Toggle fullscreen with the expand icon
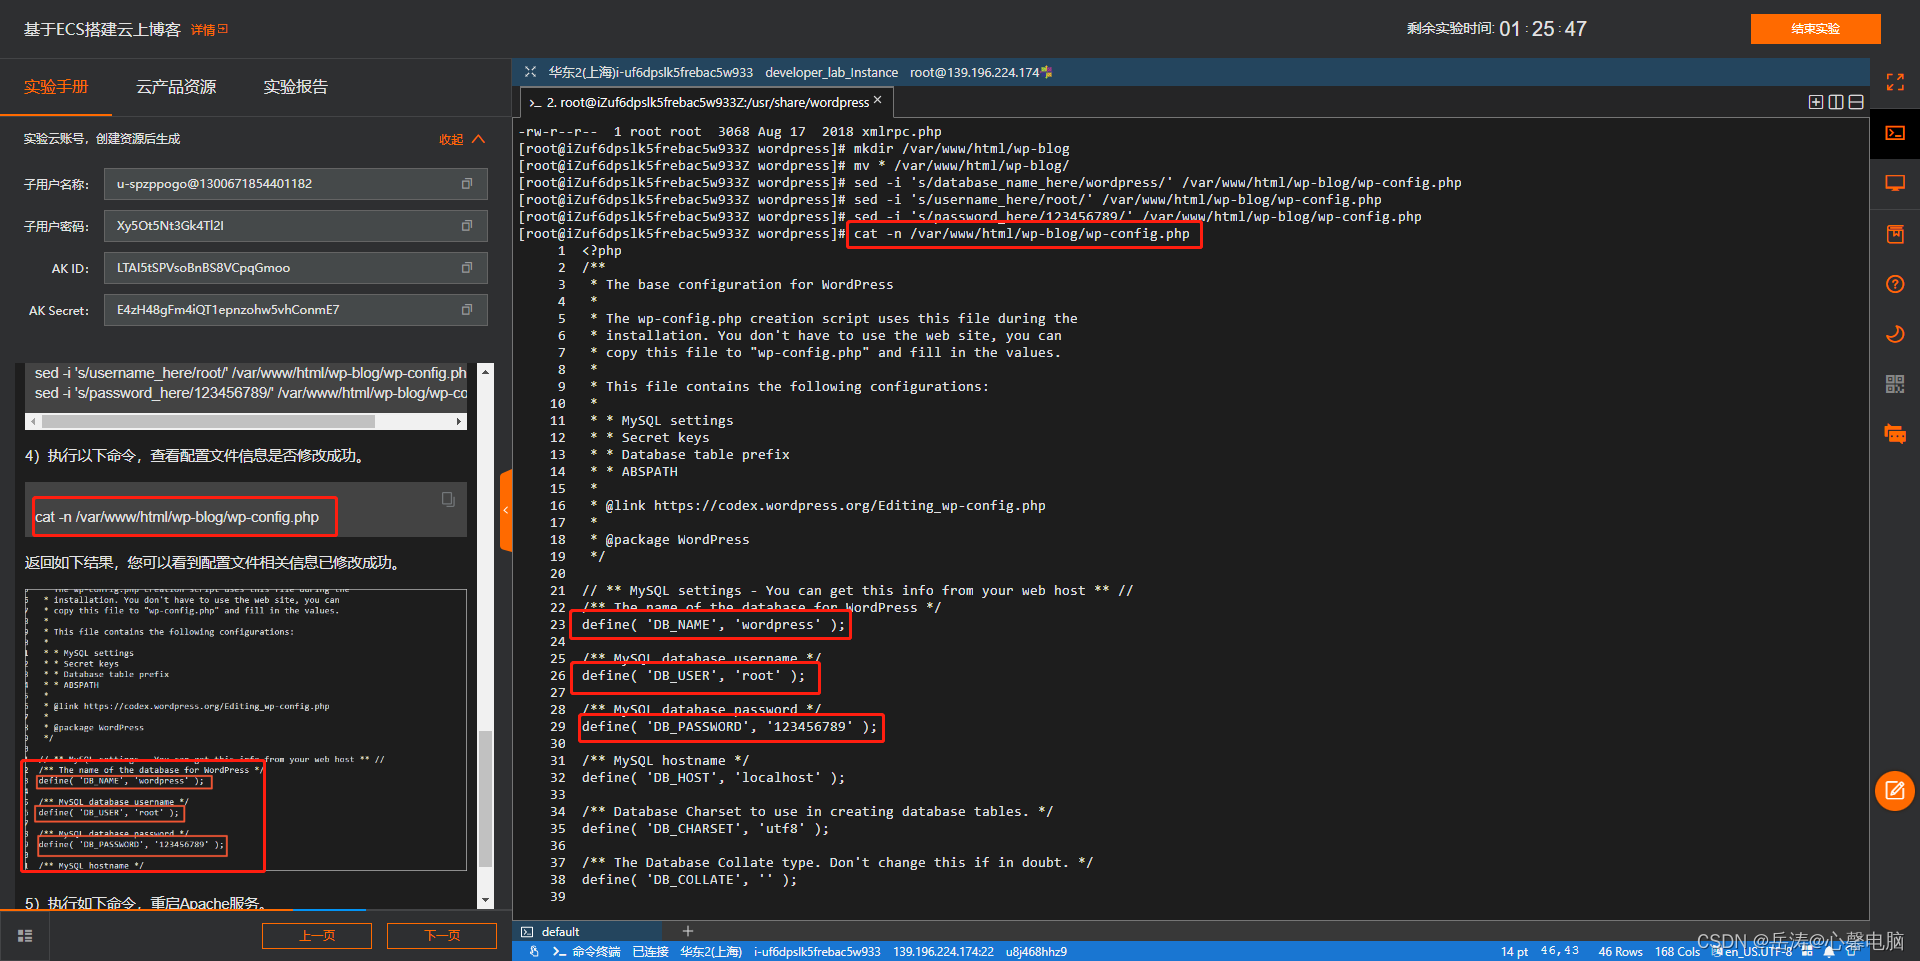The width and height of the screenshot is (1920, 961). coord(1894,83)
